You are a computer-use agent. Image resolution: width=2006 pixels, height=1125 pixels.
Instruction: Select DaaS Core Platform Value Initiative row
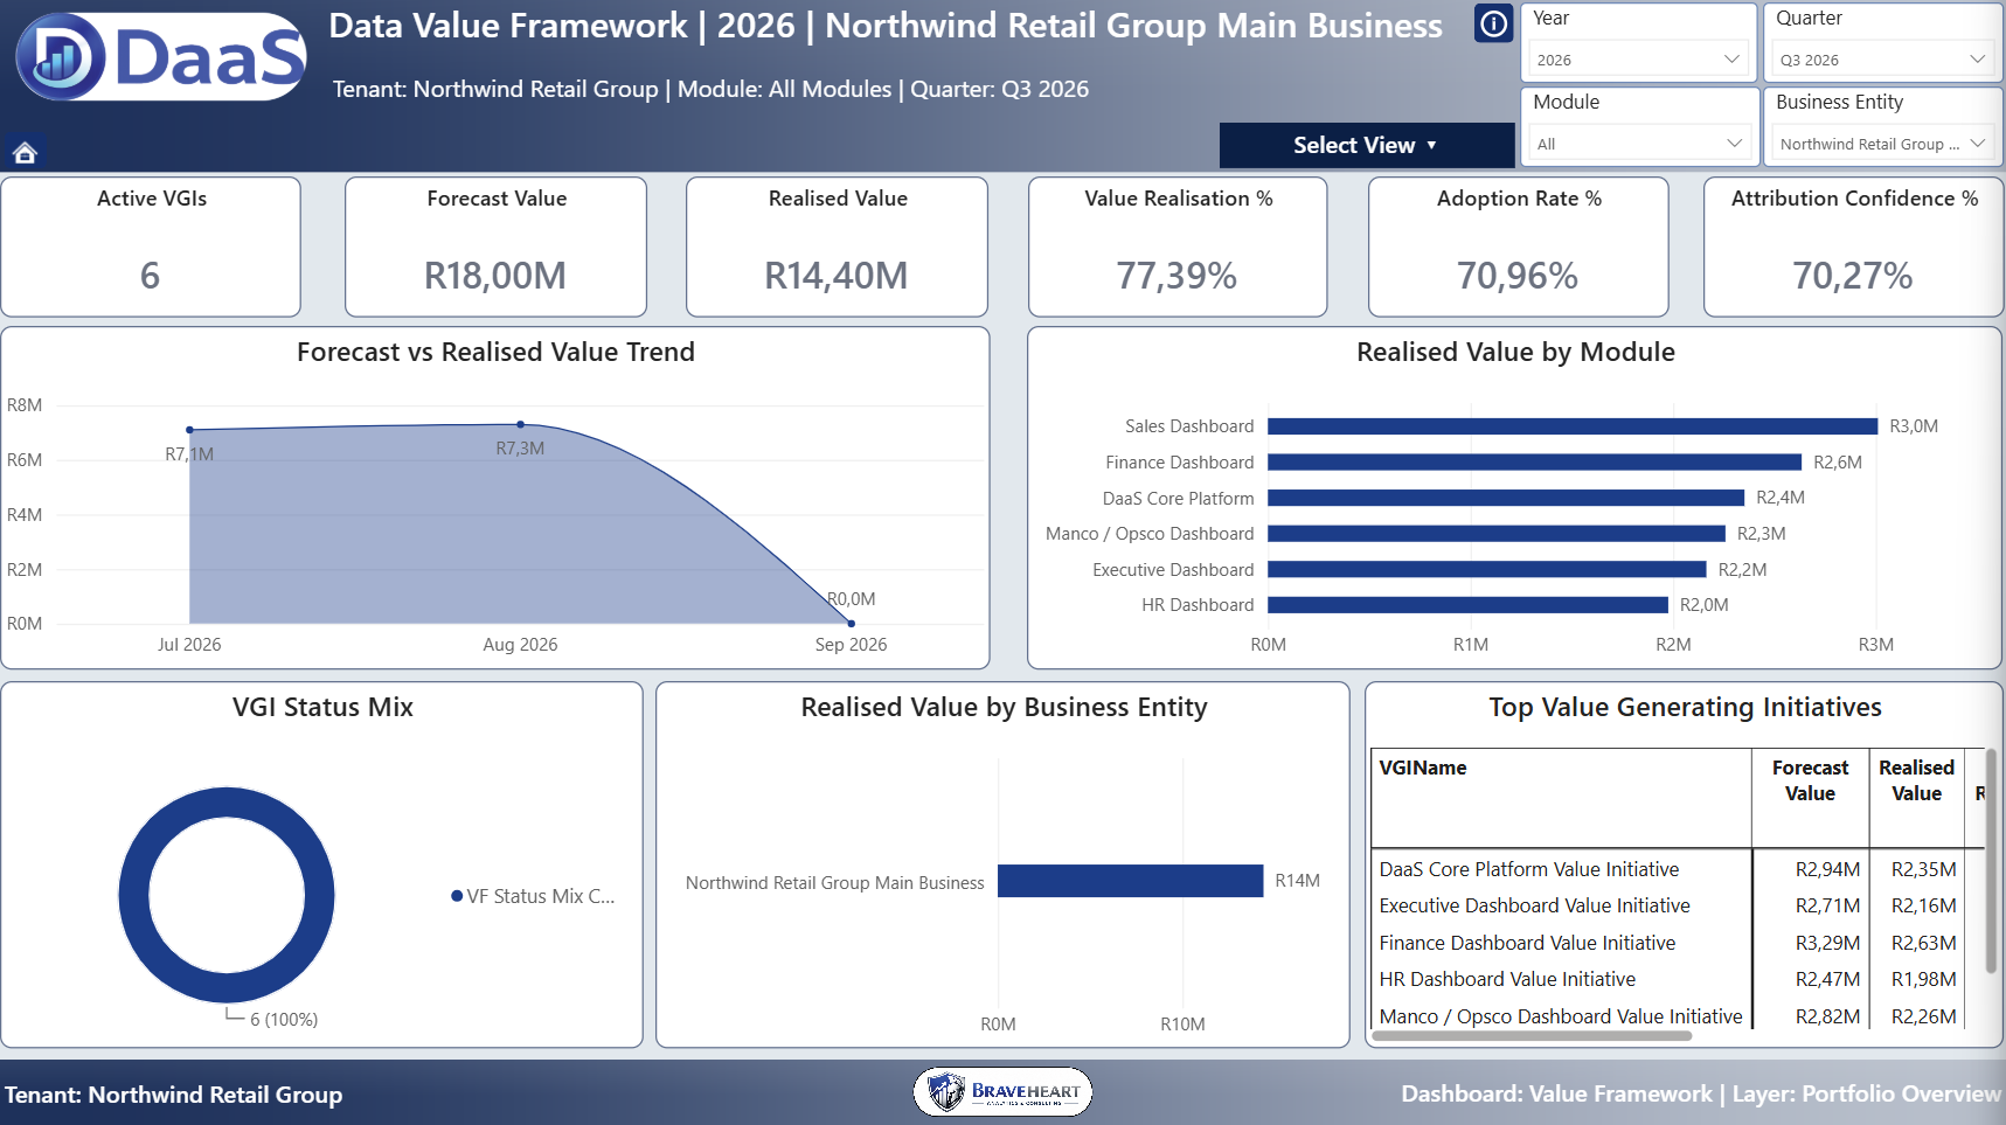[1676, 869]
